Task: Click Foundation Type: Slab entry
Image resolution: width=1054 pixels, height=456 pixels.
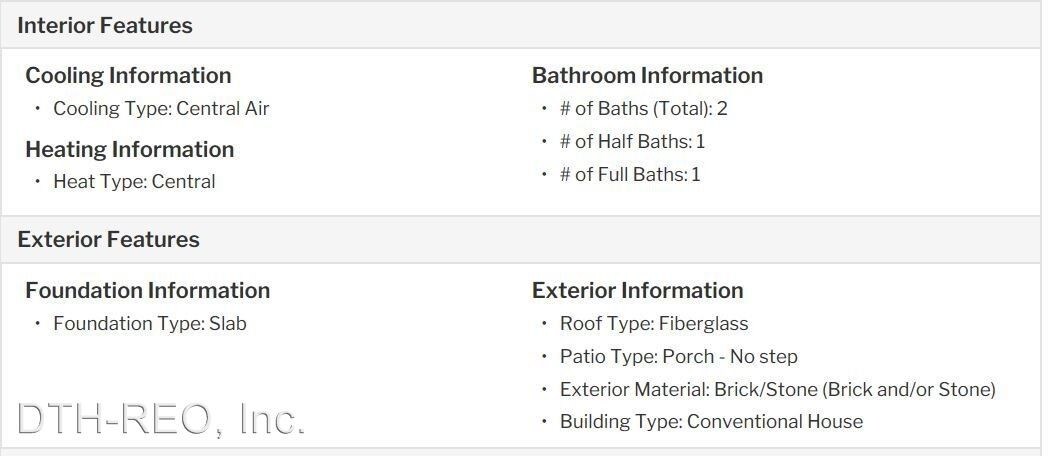Action: click(150, 324)
